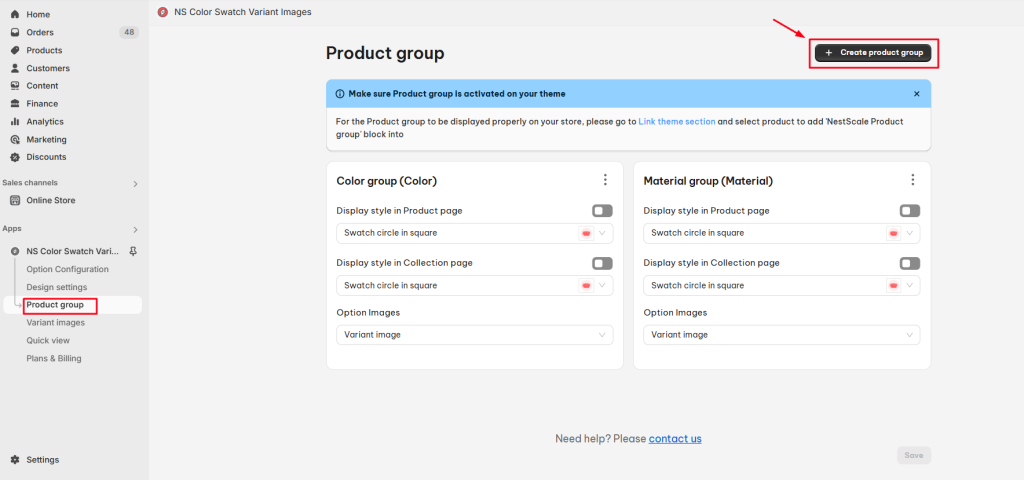
Task: Toggle Material group Display style in Product page
Action: (x=910, y=211)
